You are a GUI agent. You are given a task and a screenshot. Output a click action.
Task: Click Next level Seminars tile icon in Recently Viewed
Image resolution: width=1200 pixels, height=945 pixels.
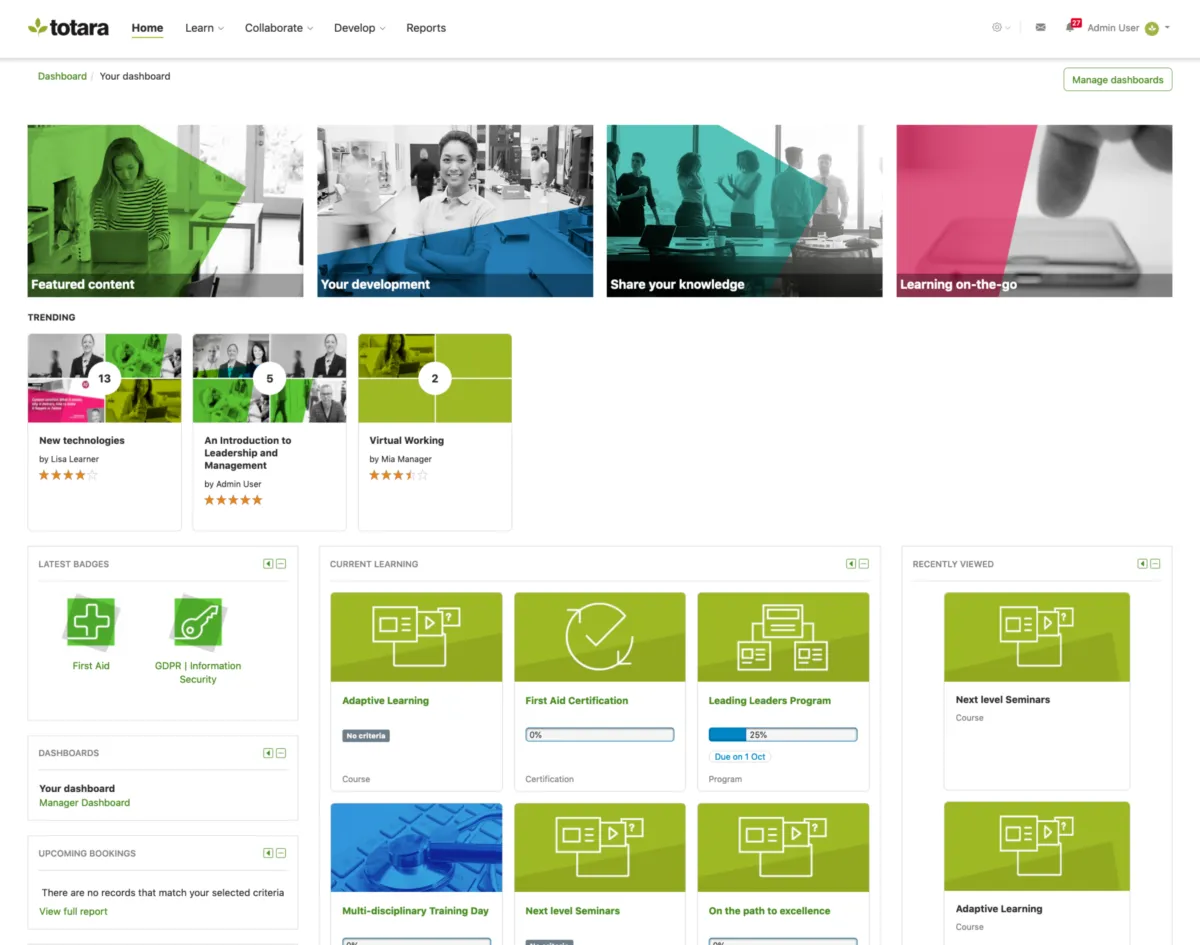click(x=1037, y=637)
